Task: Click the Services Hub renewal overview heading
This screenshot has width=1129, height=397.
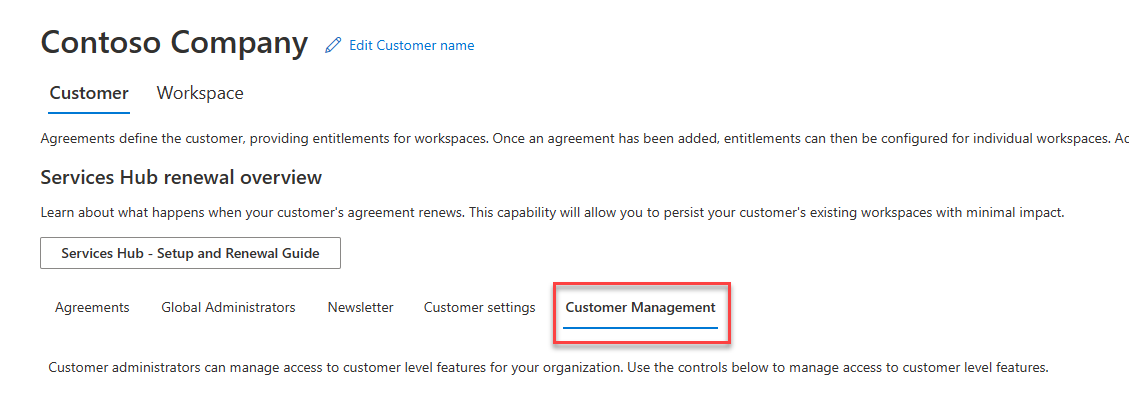Action: coord(181,177)
